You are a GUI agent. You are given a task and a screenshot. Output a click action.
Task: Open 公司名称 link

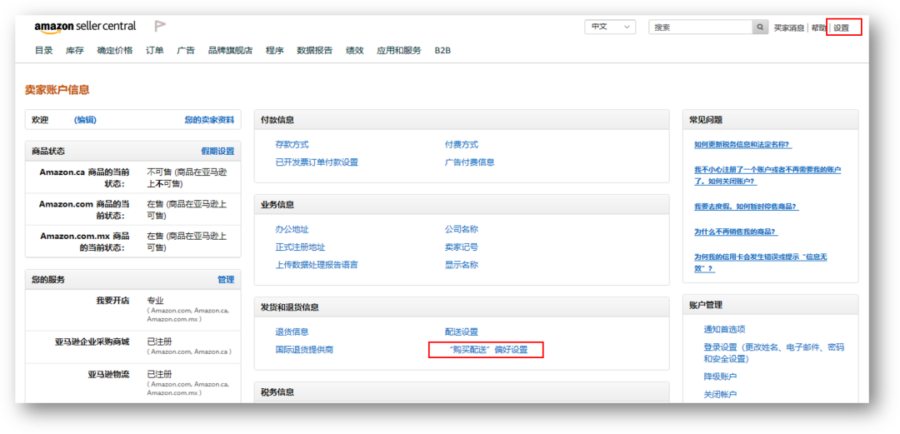[461, 230]
